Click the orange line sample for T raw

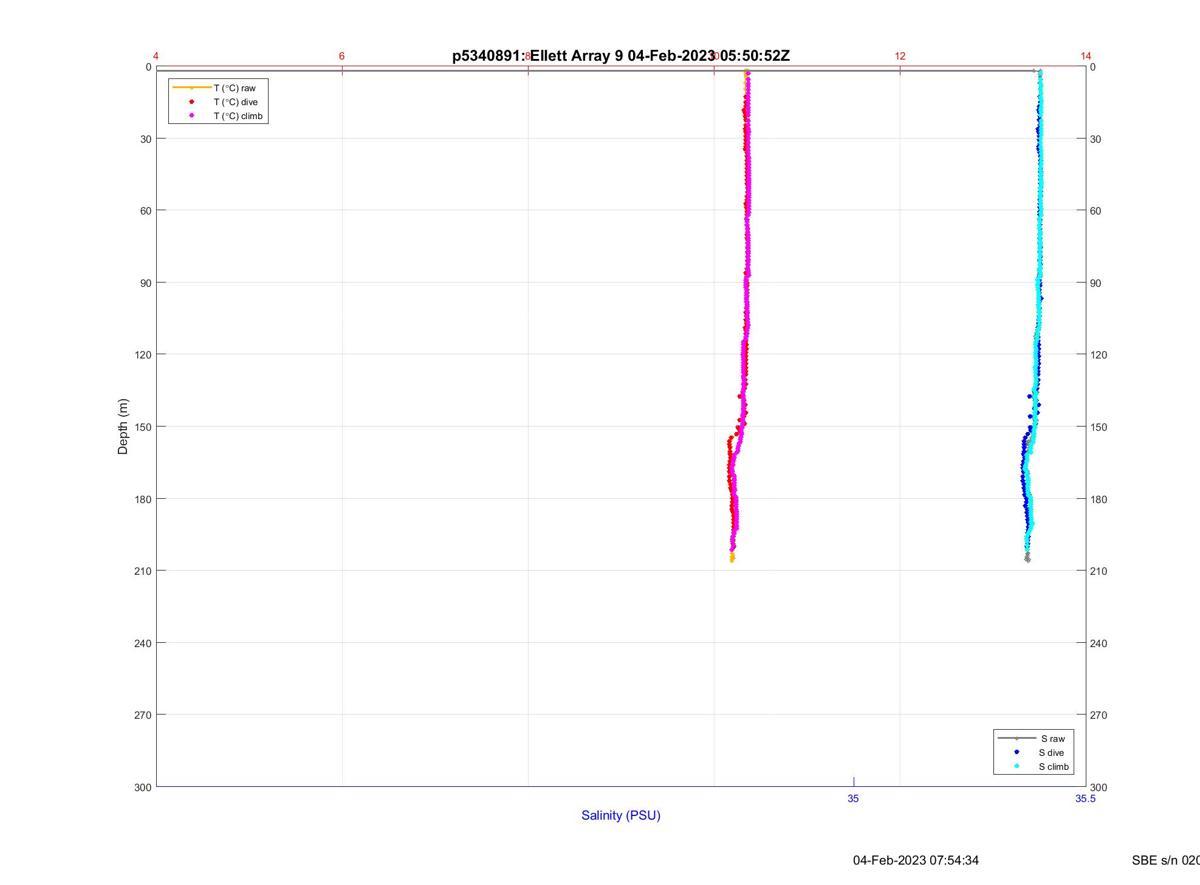point(191,88)
